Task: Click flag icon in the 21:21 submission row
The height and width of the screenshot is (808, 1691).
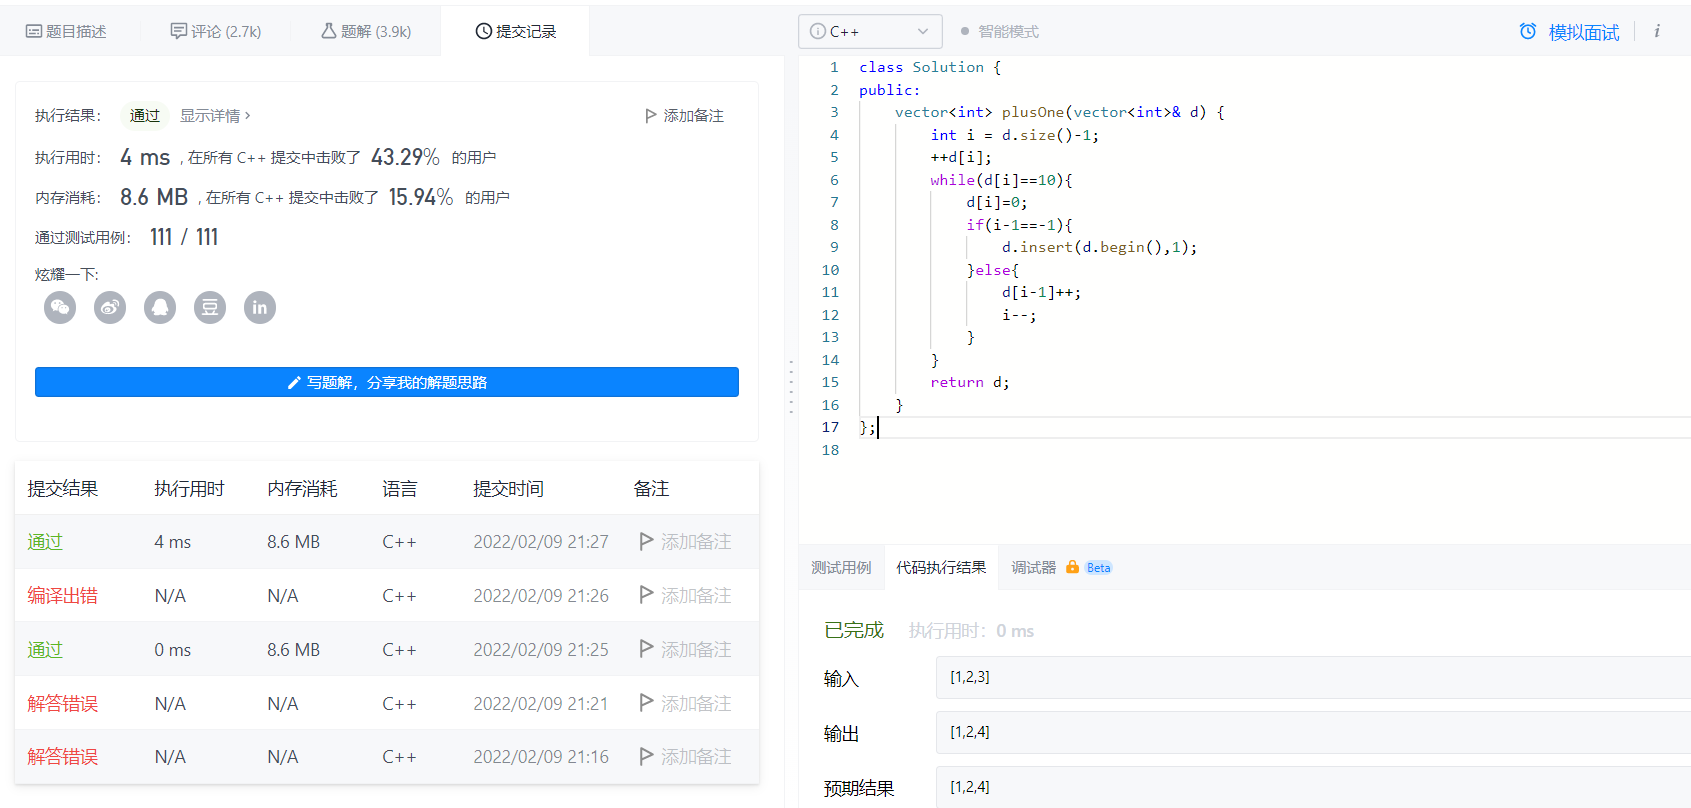Action: click(x=647, y=703)
